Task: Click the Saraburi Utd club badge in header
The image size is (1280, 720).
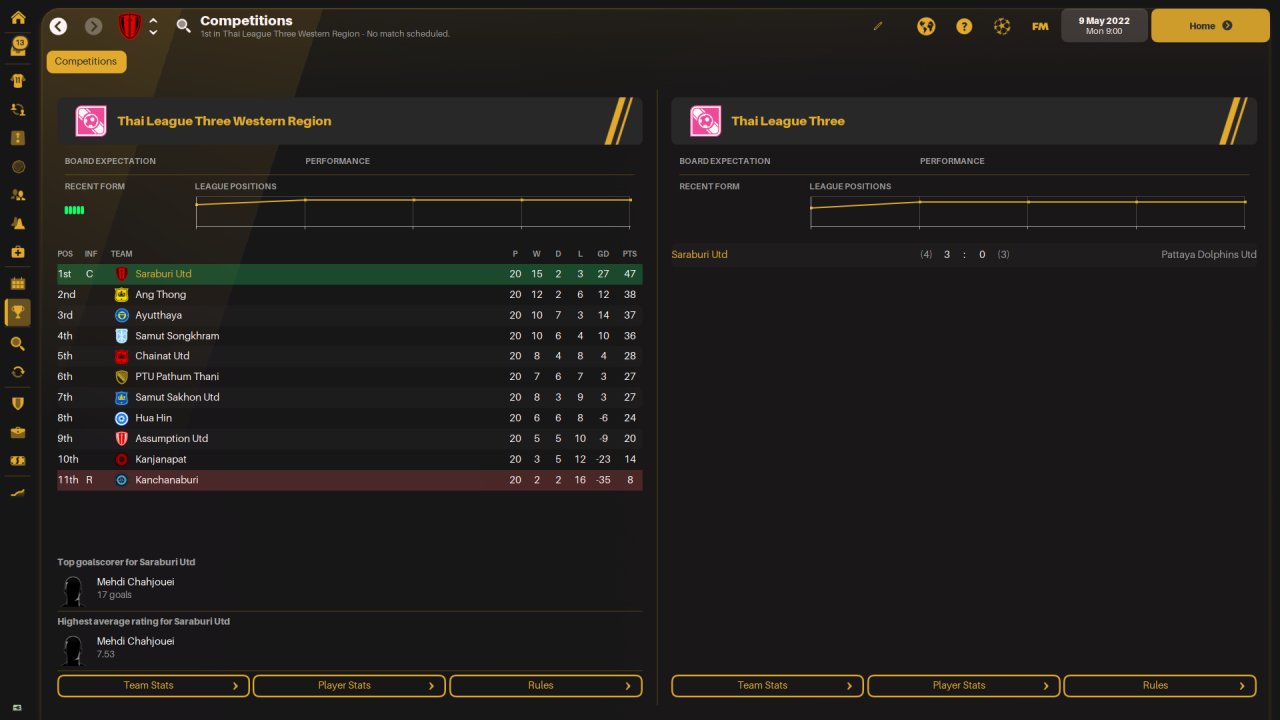Action: (129, 26)
